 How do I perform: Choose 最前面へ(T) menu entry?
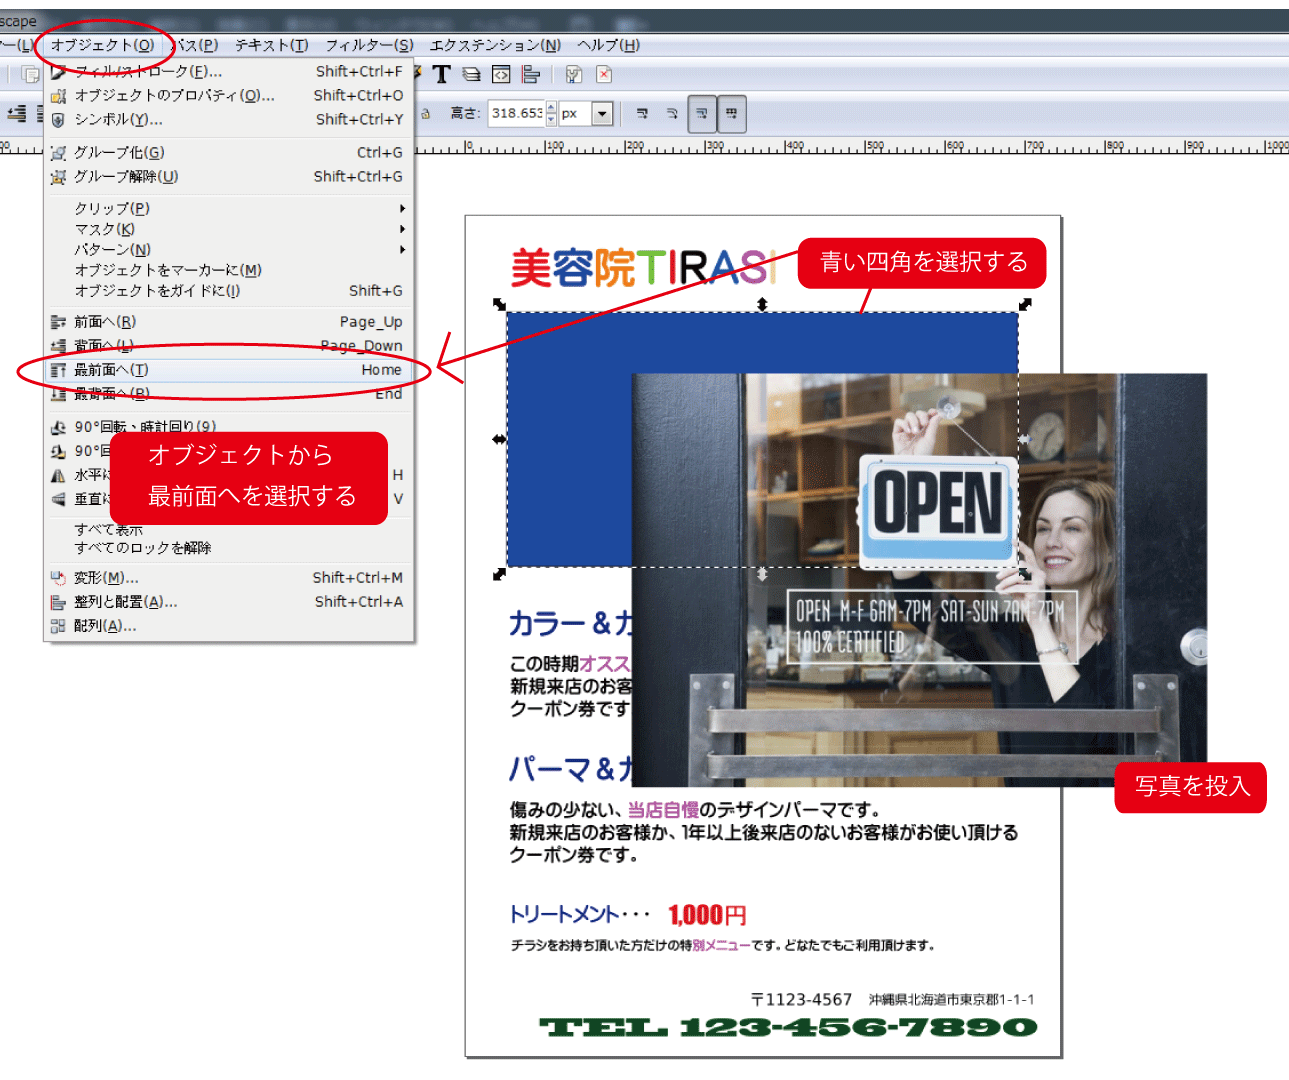pyautogui.click(x=229, y=370)
